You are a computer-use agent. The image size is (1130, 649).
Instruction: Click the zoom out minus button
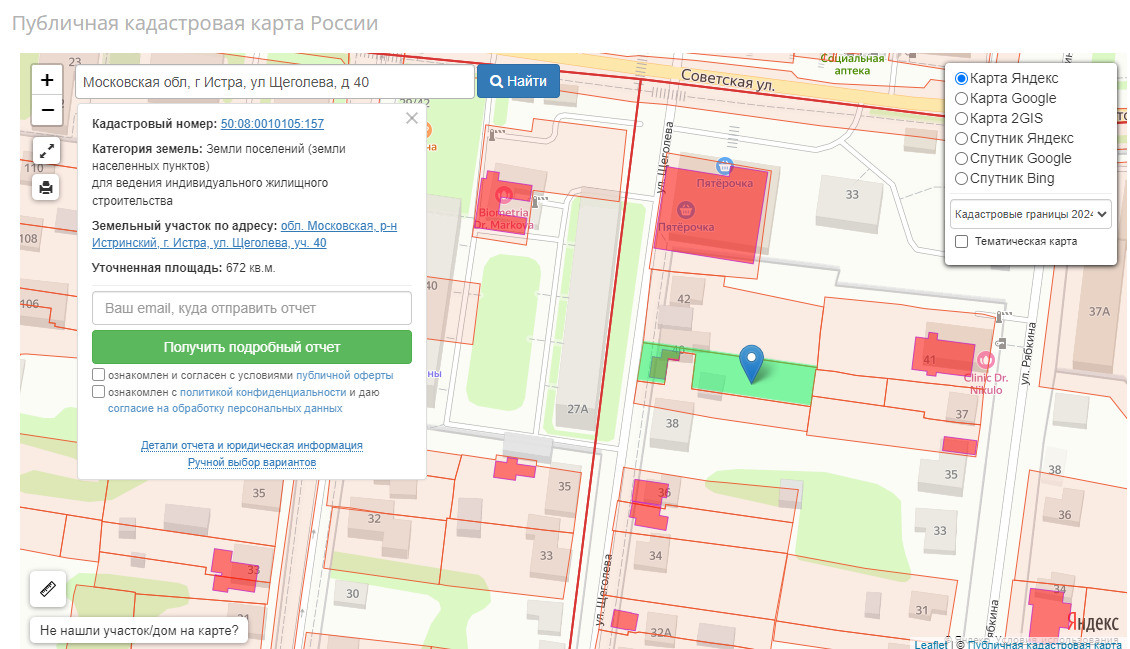(47, 110)
